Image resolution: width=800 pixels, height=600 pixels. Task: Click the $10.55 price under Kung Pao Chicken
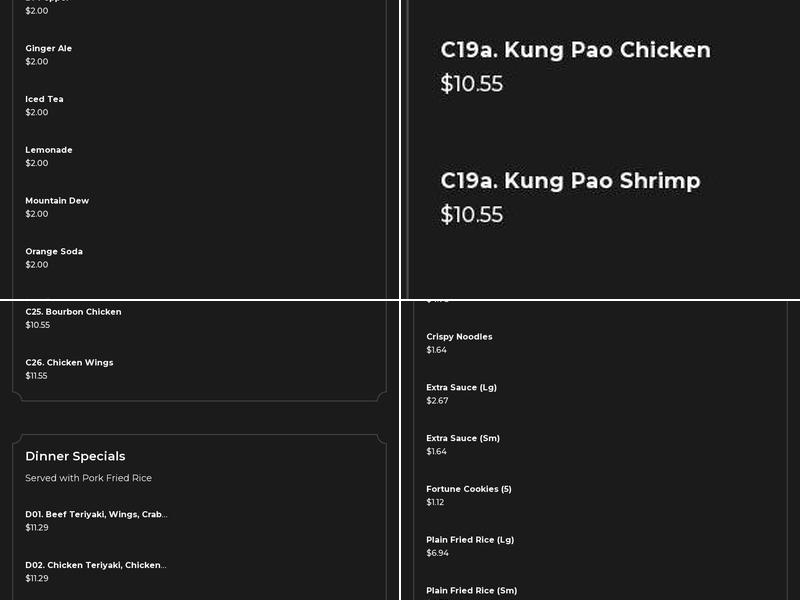coord(471,84)
